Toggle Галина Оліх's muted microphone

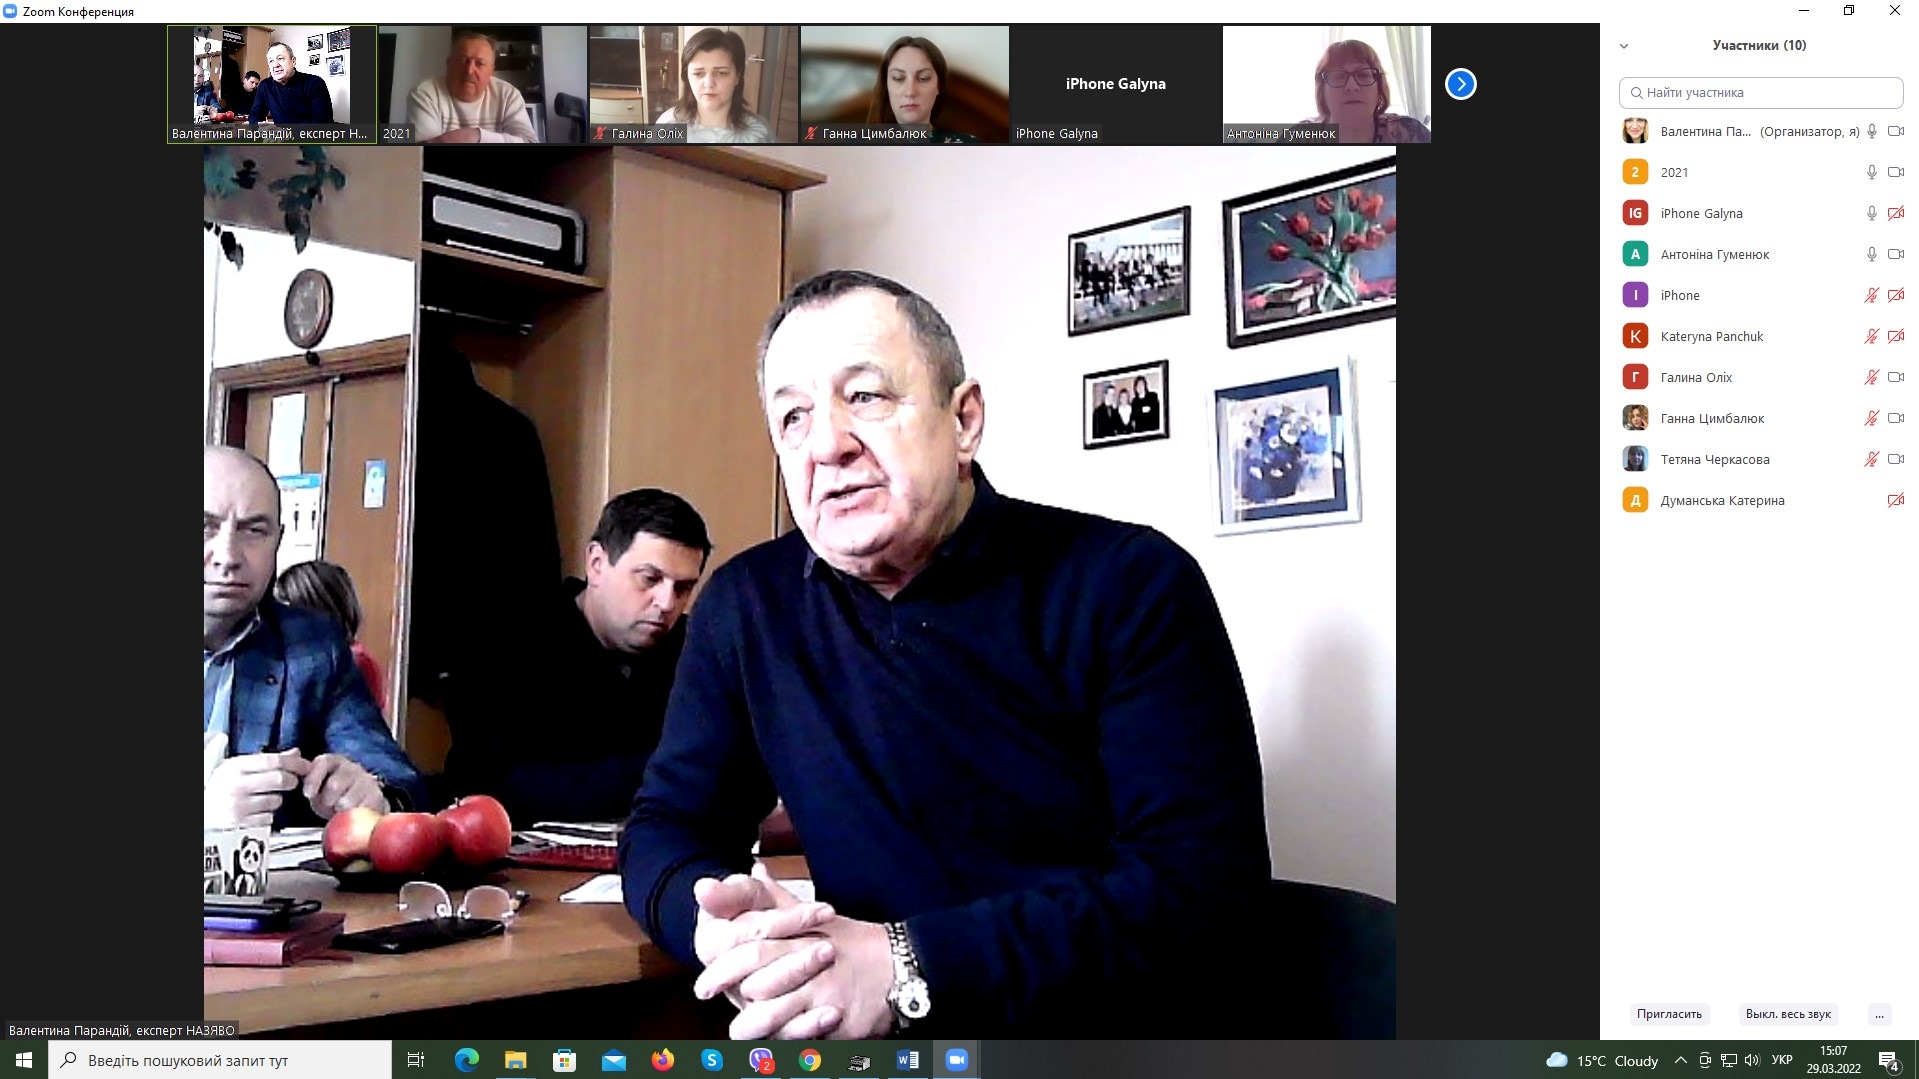(1872, 377)
